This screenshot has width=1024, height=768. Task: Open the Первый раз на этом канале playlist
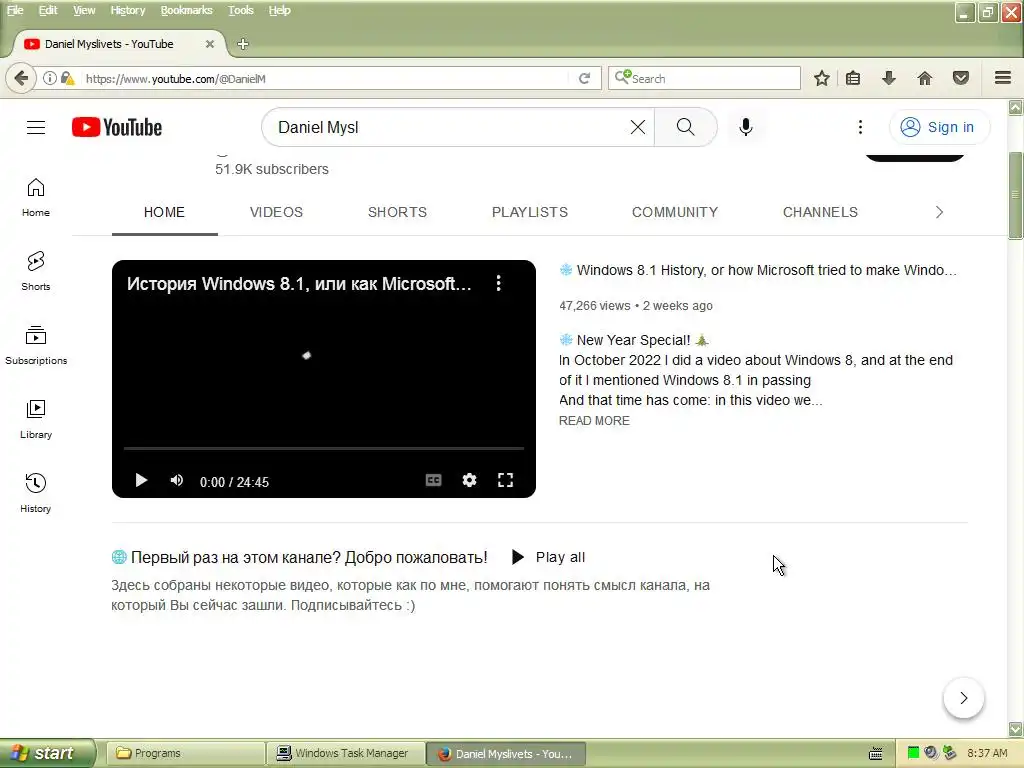[x=309, y=557]
